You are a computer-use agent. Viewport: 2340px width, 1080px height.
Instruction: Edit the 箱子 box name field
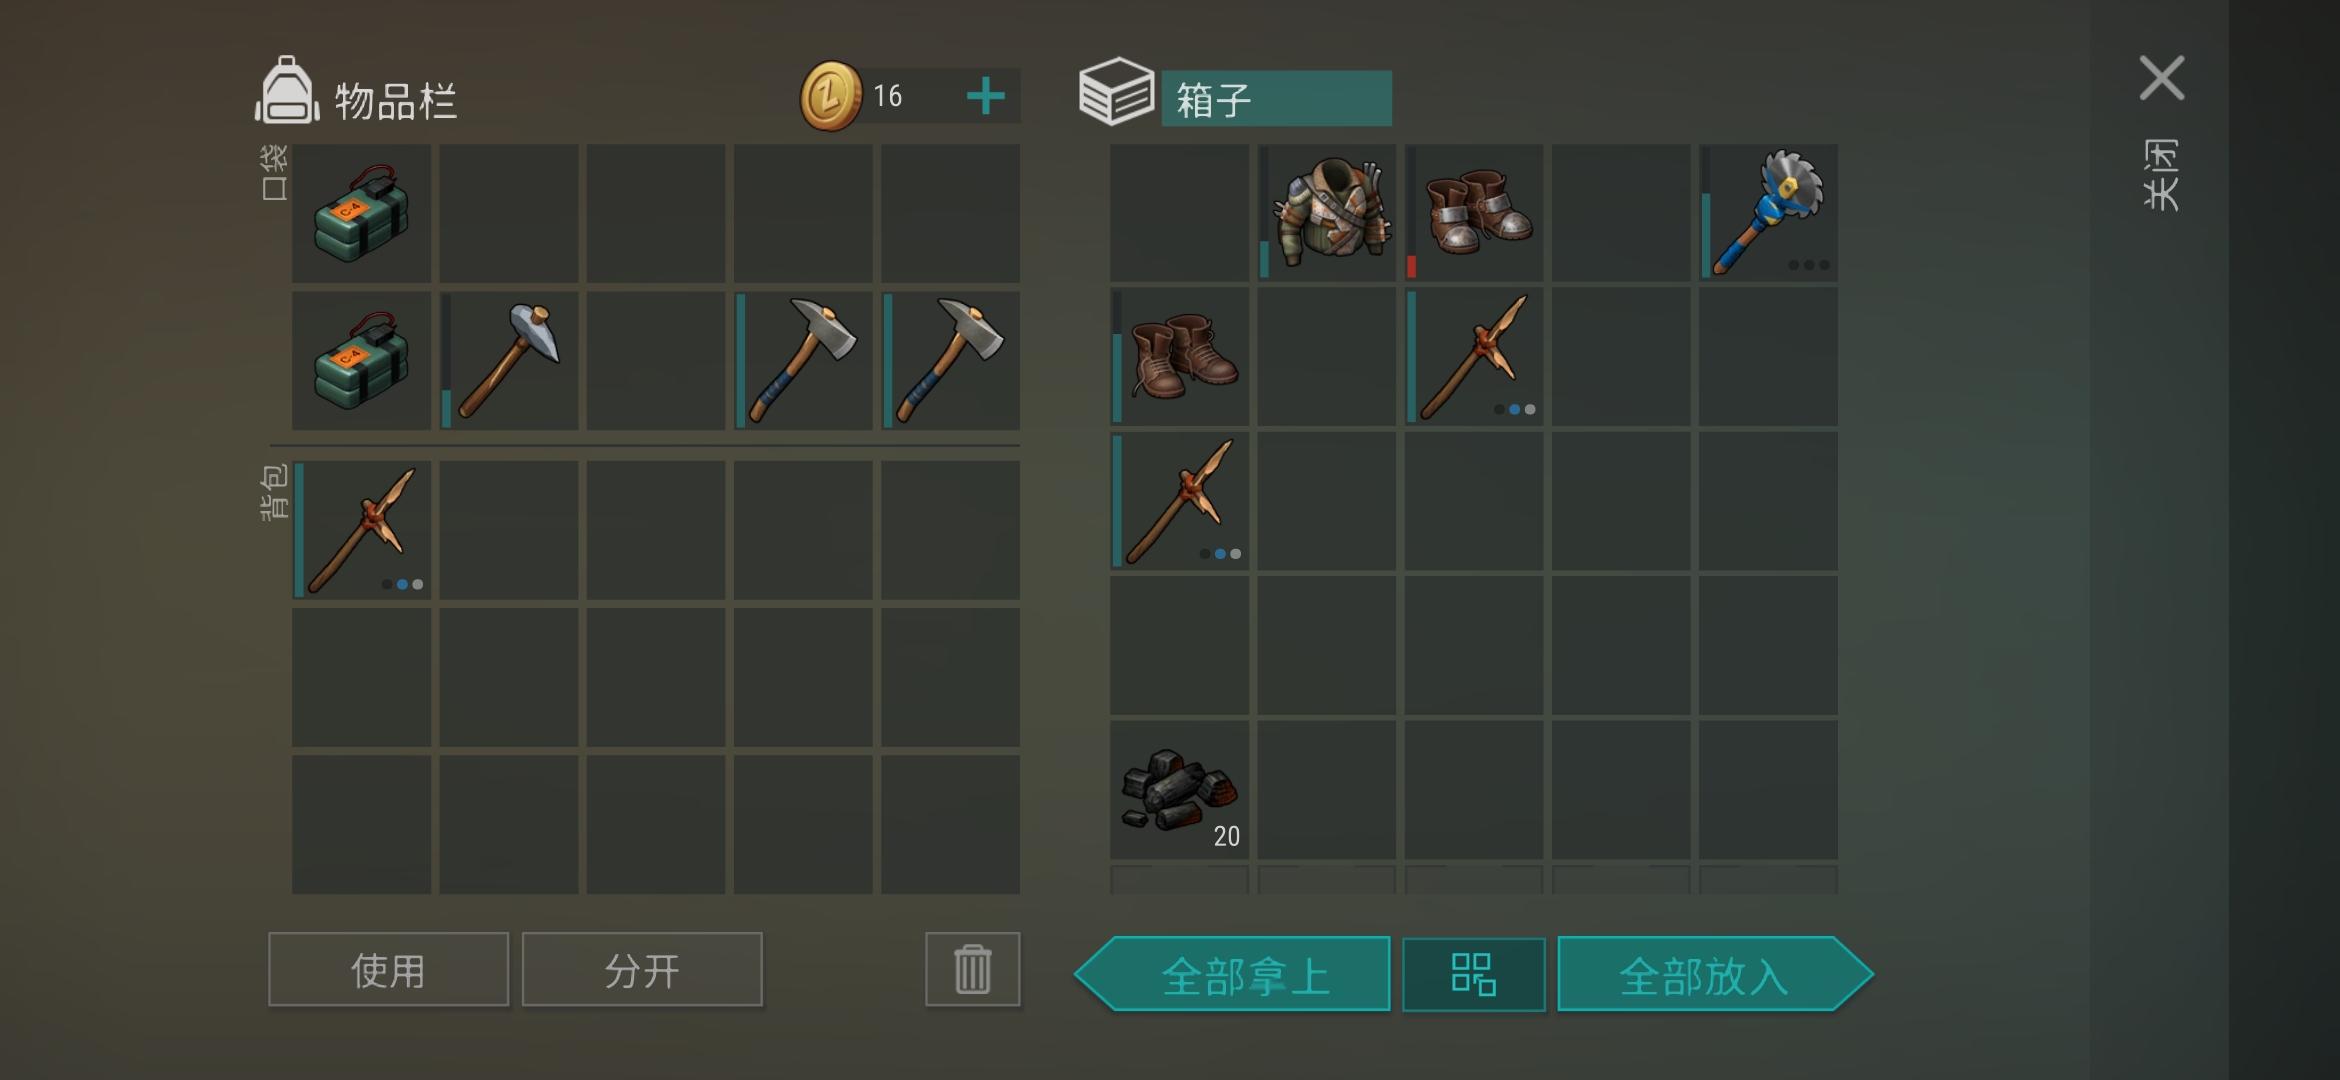tap(1276, 98)
